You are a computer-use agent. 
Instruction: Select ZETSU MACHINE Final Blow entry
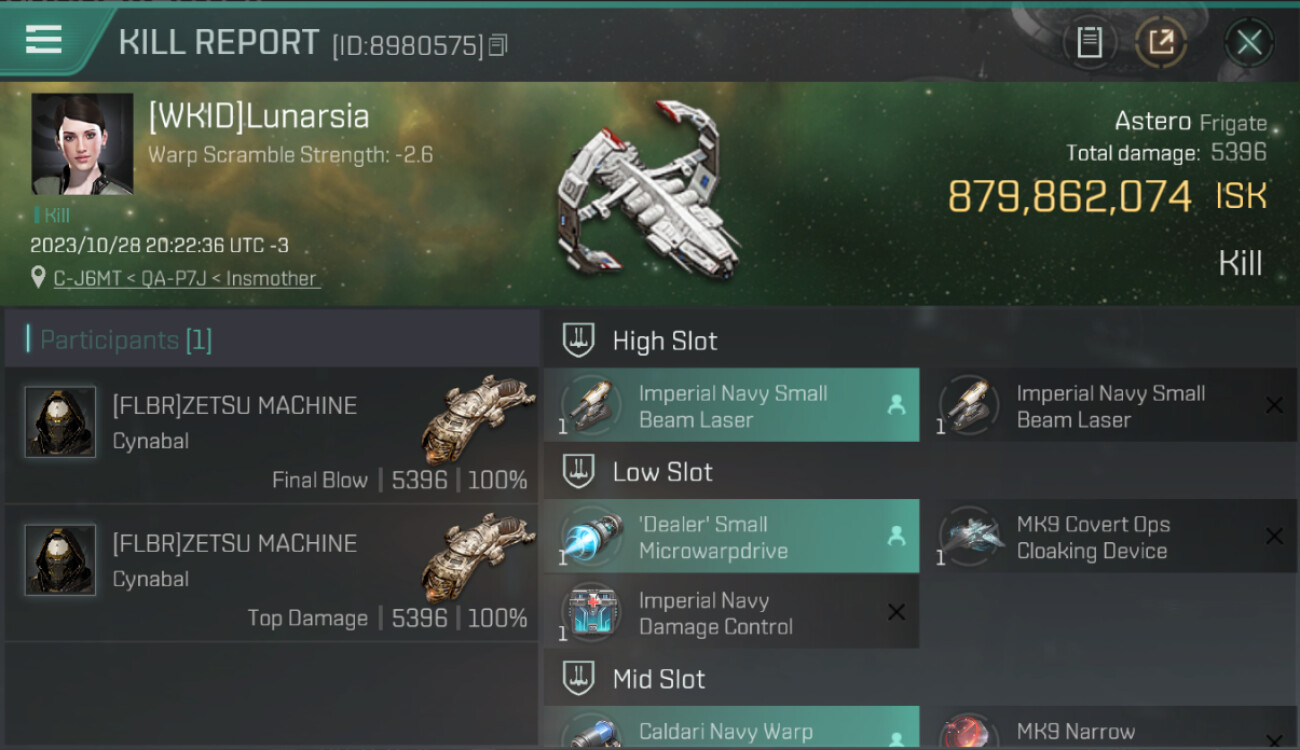click(x=272, y=436)
